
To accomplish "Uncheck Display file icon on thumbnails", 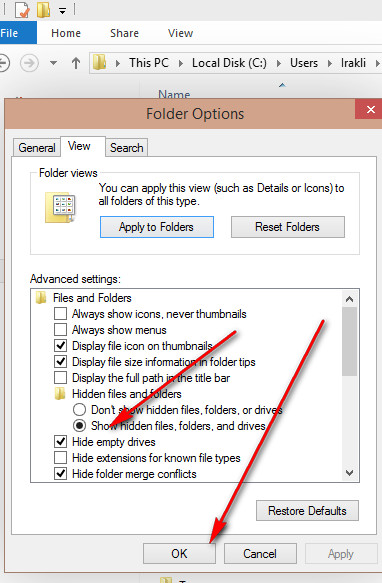I will tap(60, 346).
